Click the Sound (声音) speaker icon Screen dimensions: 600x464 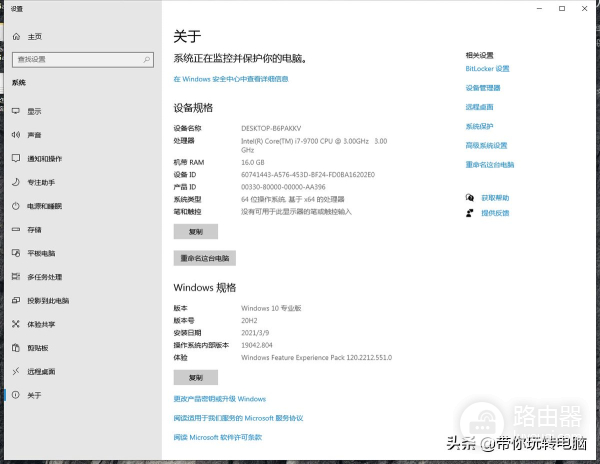pyautogui.click(x=16, y=135)
